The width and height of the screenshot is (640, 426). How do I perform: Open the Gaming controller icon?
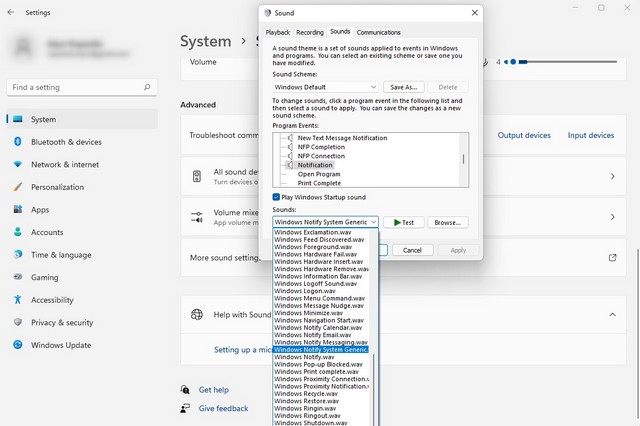18,277
